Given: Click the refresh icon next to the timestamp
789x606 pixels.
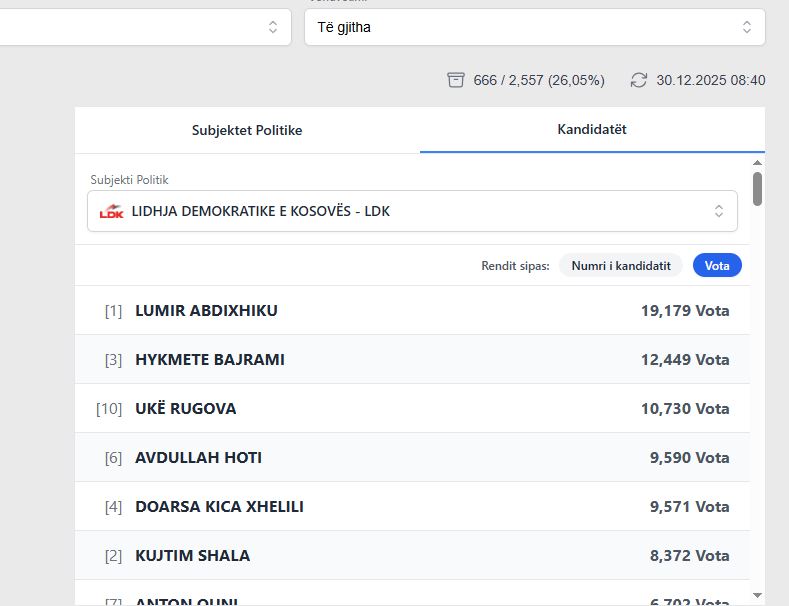Looking at the screenshot, I should click(x=639, y=80).
